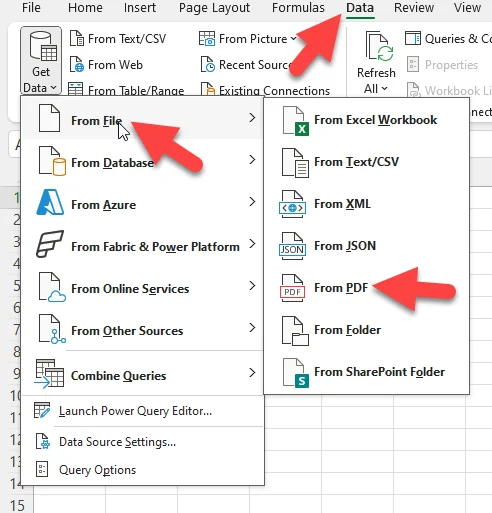Select the From Azure logo icon
The width and height of the screenshot is (492, 513).
tap(50, 202)
